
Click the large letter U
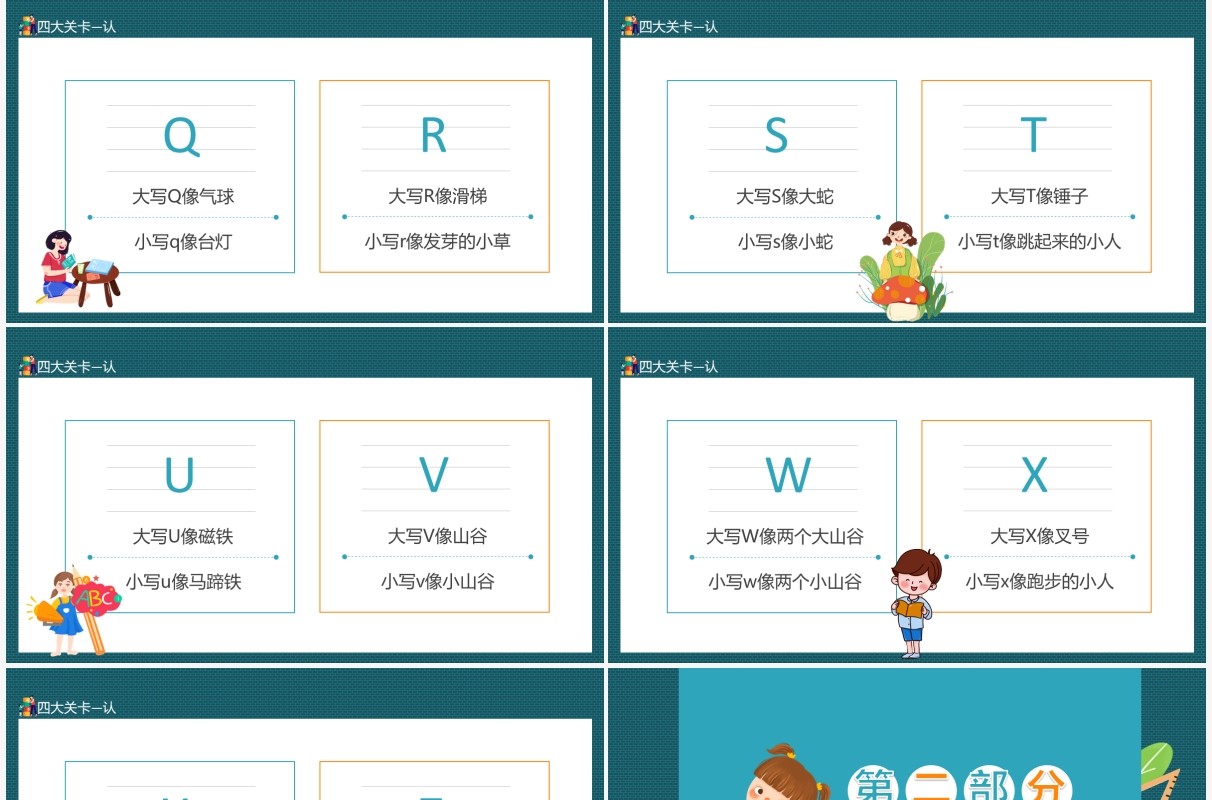(179, 475)
